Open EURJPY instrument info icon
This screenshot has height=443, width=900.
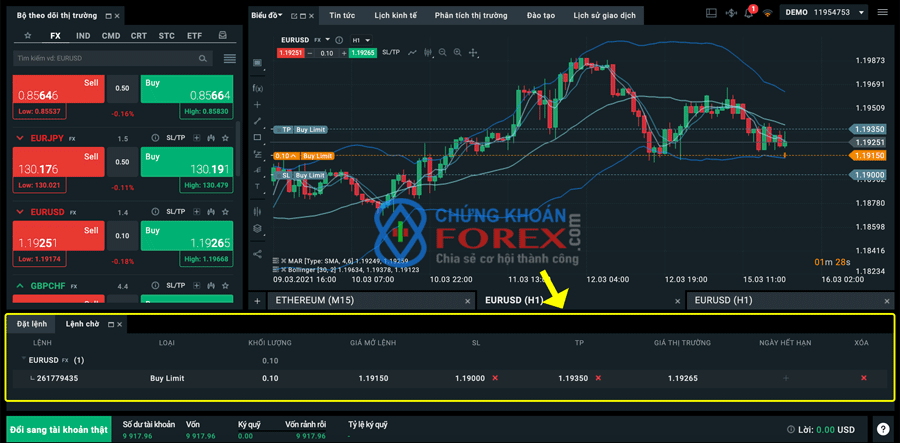(x=155, y=138)
